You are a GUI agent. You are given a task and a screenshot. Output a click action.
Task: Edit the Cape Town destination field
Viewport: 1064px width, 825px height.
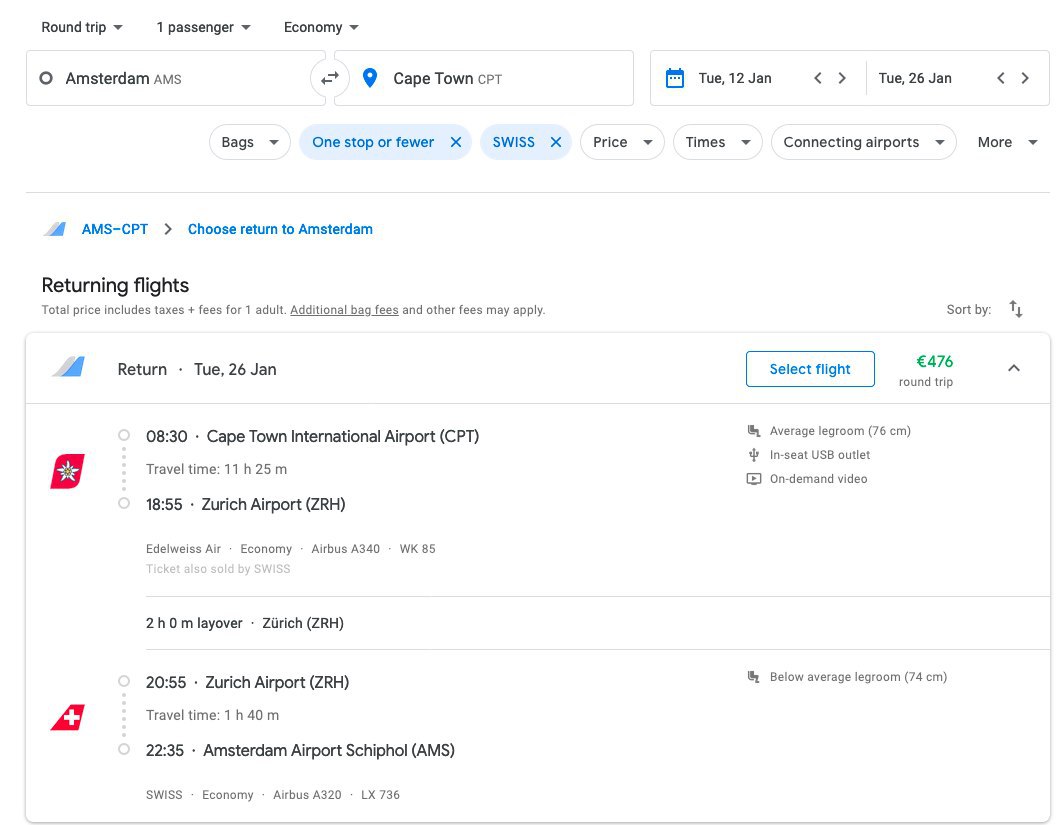point(484,78)
